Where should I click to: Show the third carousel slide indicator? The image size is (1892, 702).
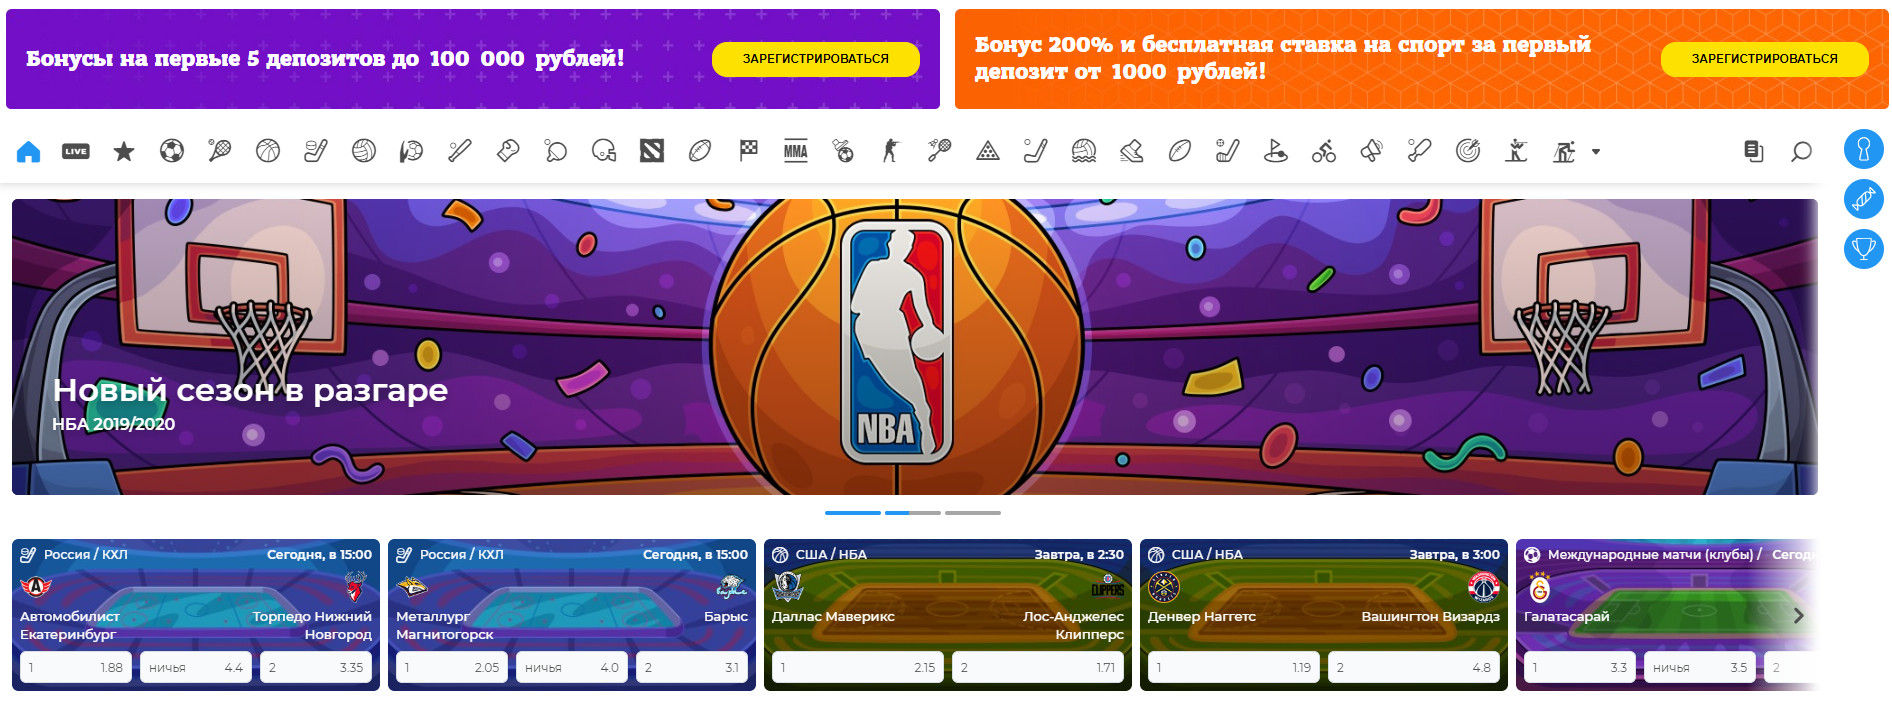[973, 513]
